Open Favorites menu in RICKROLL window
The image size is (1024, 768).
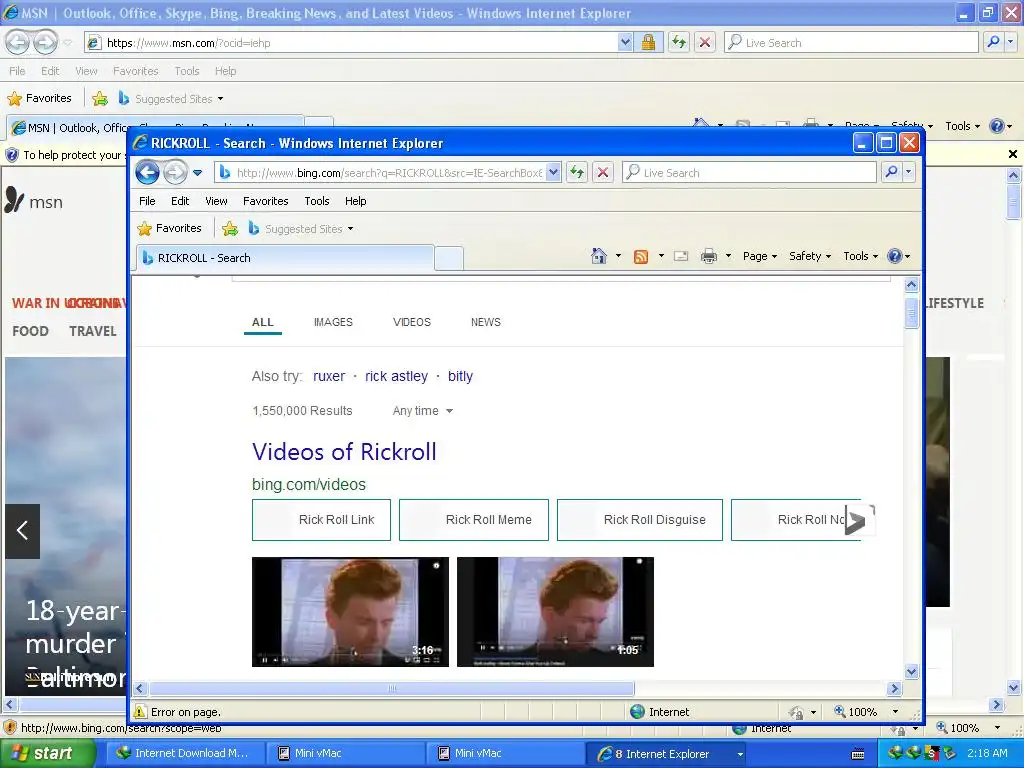(265, 201)
